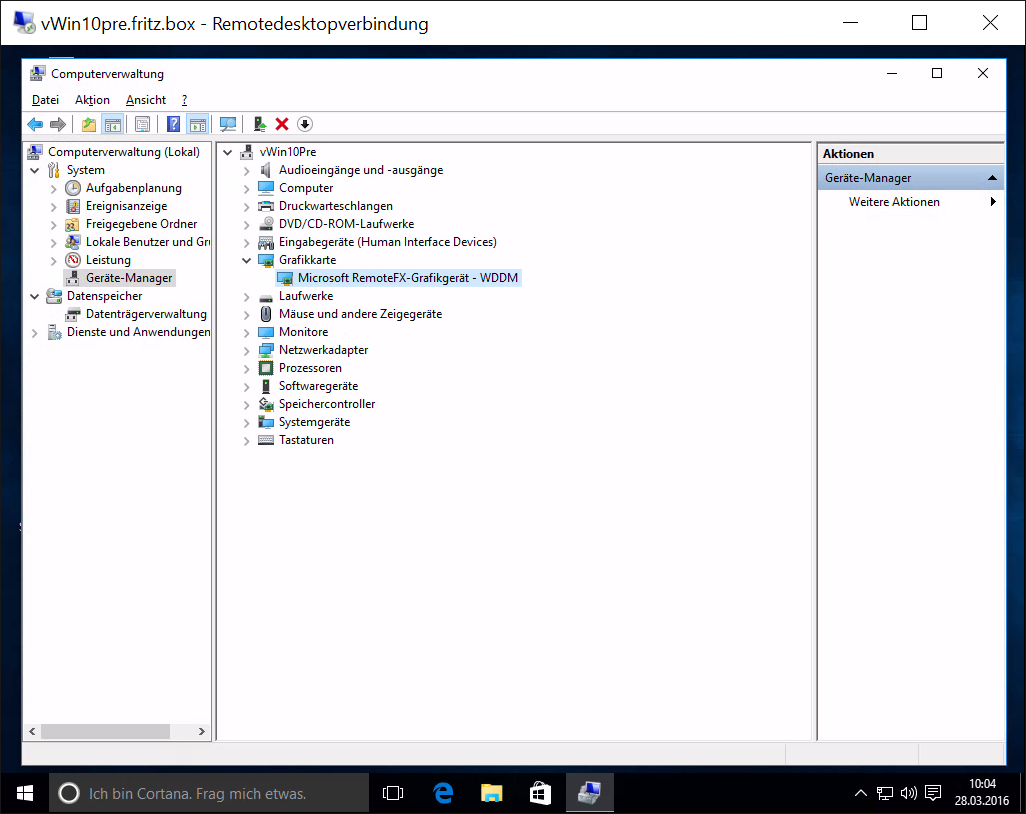Click the volume speaker icon in the tray
The image size is (1026, 814).
pyautogui.click(x=909, y=793)
